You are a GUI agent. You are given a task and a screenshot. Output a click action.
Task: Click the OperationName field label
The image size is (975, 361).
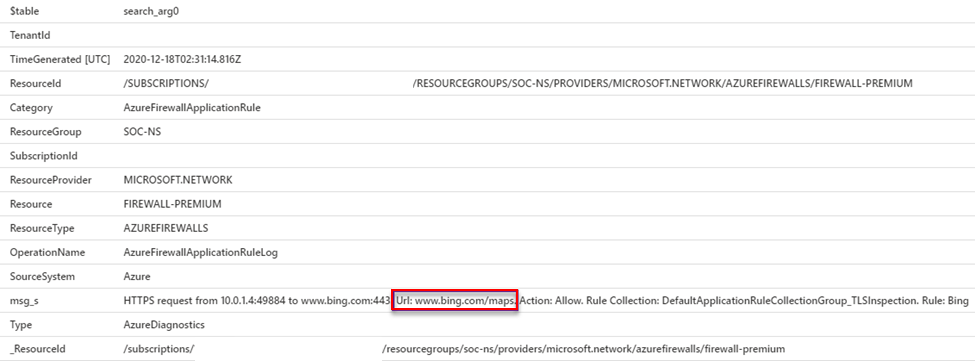pyautogui.click(x=47, y=252)
